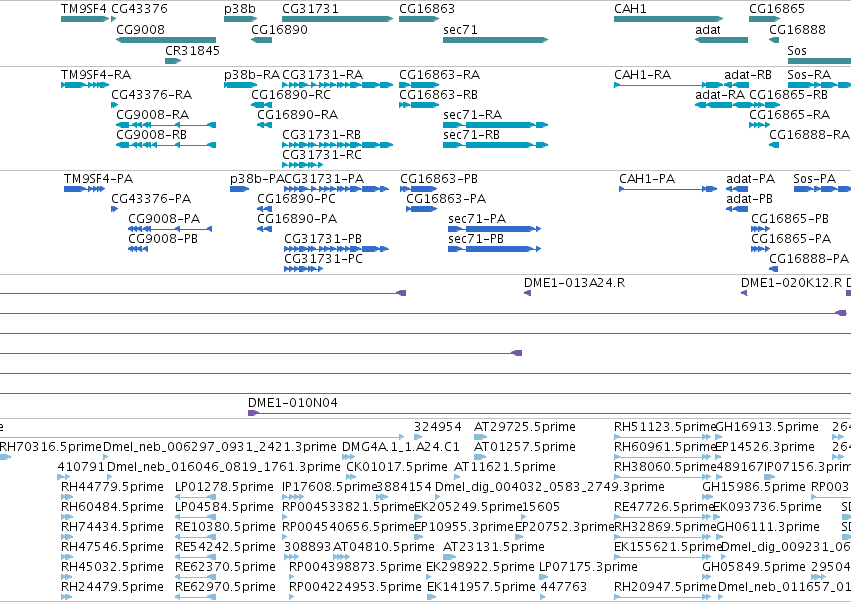Image resolution: width=851 pixels, height=602 pixels.
Task: Click DME1-020K12.R BAC end marker
Action: pos(744,293)
